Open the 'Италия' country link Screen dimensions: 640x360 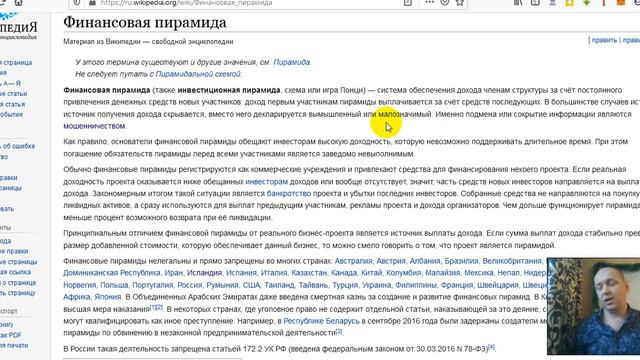273,273
